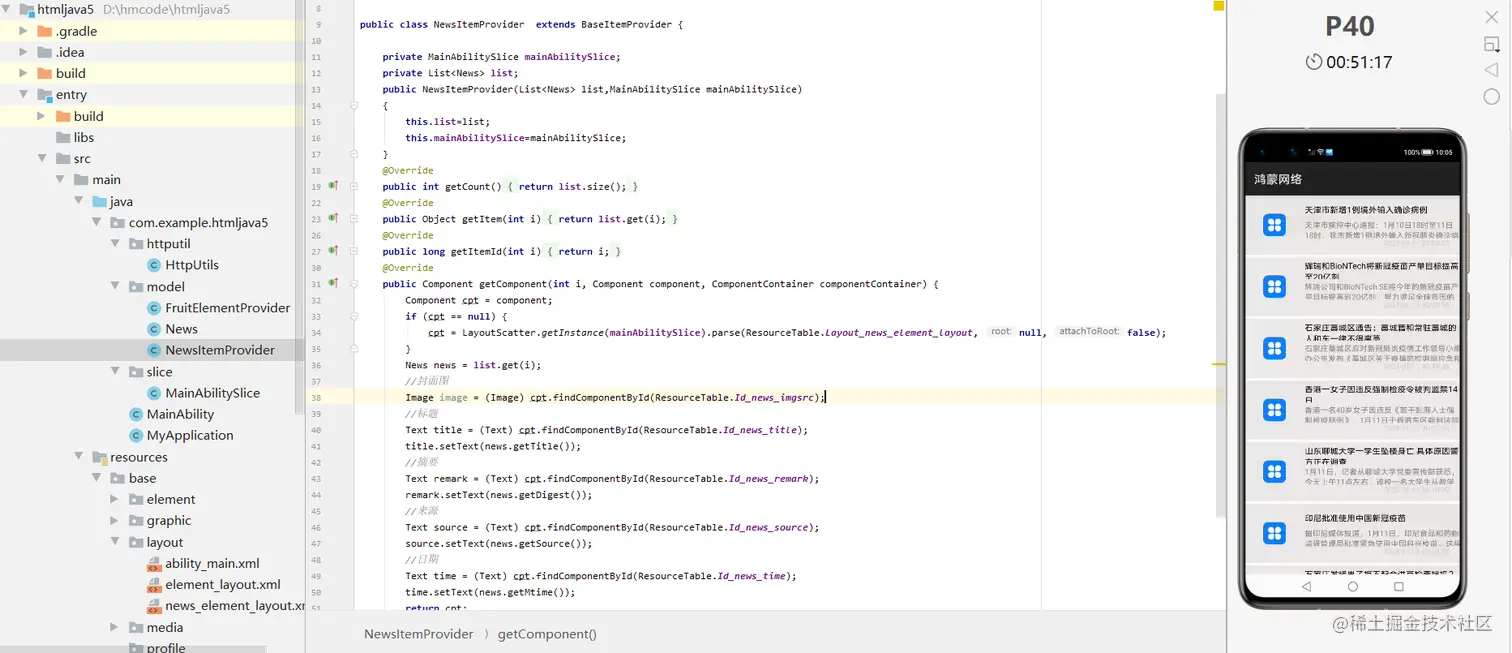Tap the back button on phone navigation bar

point(1306,587)
